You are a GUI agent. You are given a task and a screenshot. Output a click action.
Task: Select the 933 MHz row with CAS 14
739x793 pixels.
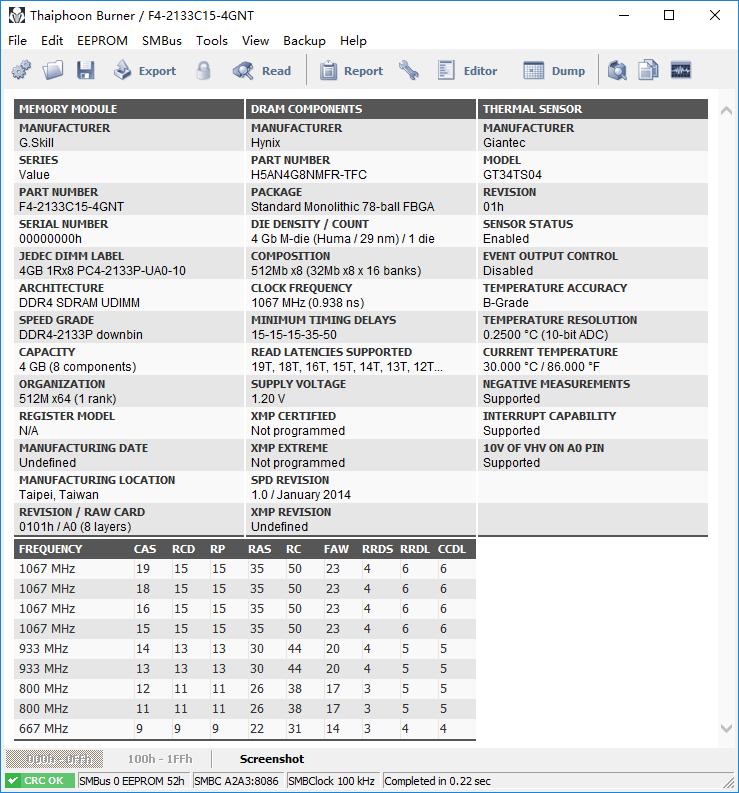click(x=245, y=648)
